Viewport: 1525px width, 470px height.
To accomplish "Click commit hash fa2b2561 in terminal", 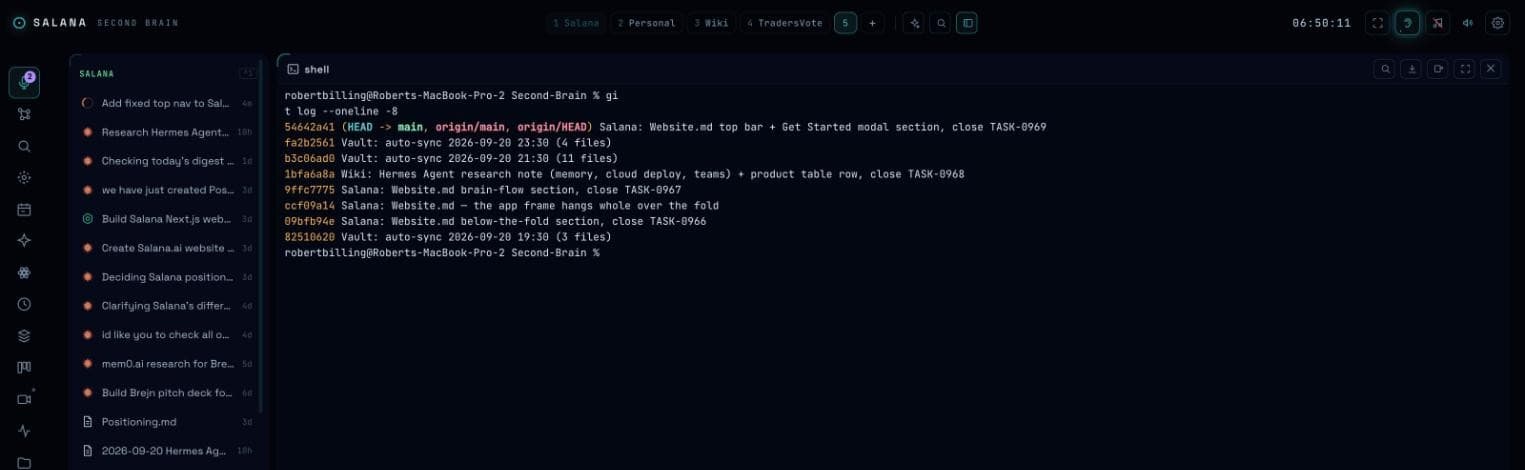I will (x=310, y=143).
